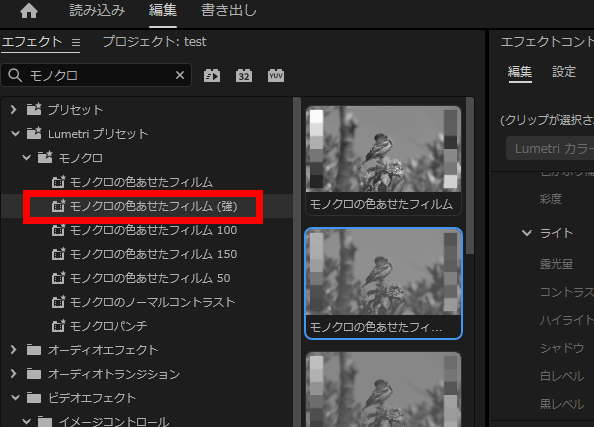Click preset icon beside フィルム 150
Viewport: 594px width, 427px height.
(58, 253)
